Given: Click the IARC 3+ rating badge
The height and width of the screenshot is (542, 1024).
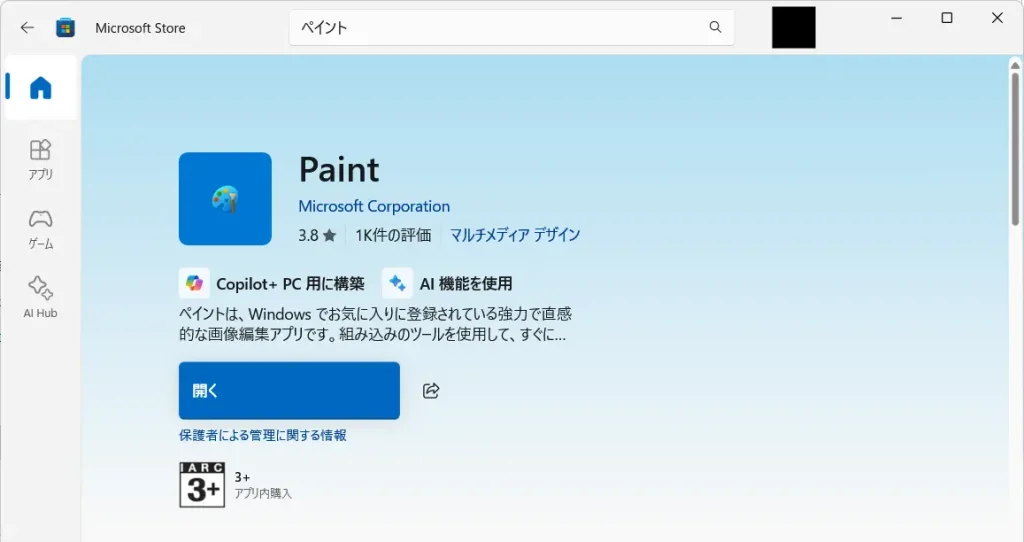Looking at the screenshot, I should point(202,485).
